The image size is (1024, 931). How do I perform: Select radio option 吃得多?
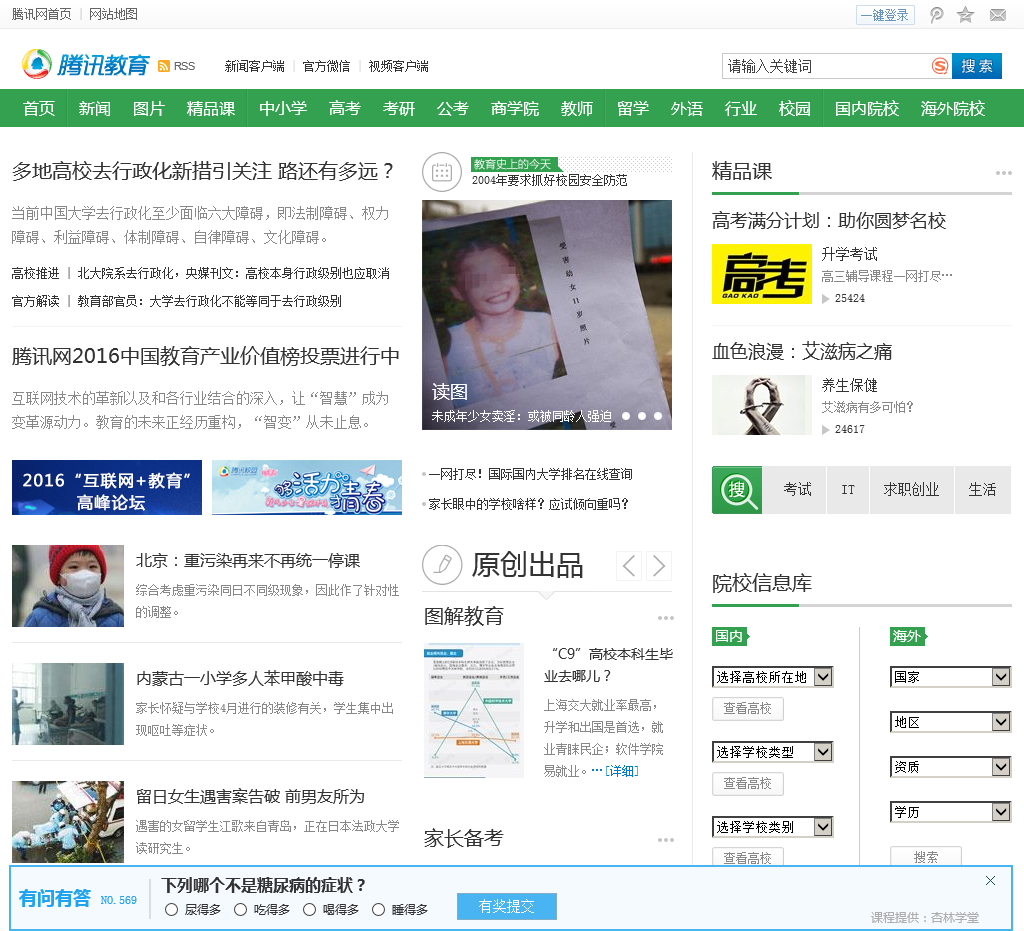[240, 909]
